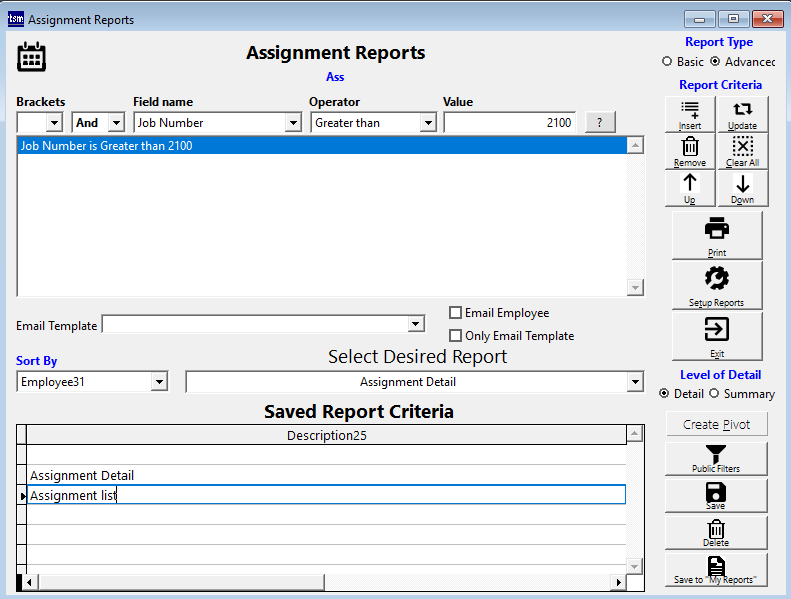791x599 pixels.
Task: Open Setup Reports
Action: [717, 285]
